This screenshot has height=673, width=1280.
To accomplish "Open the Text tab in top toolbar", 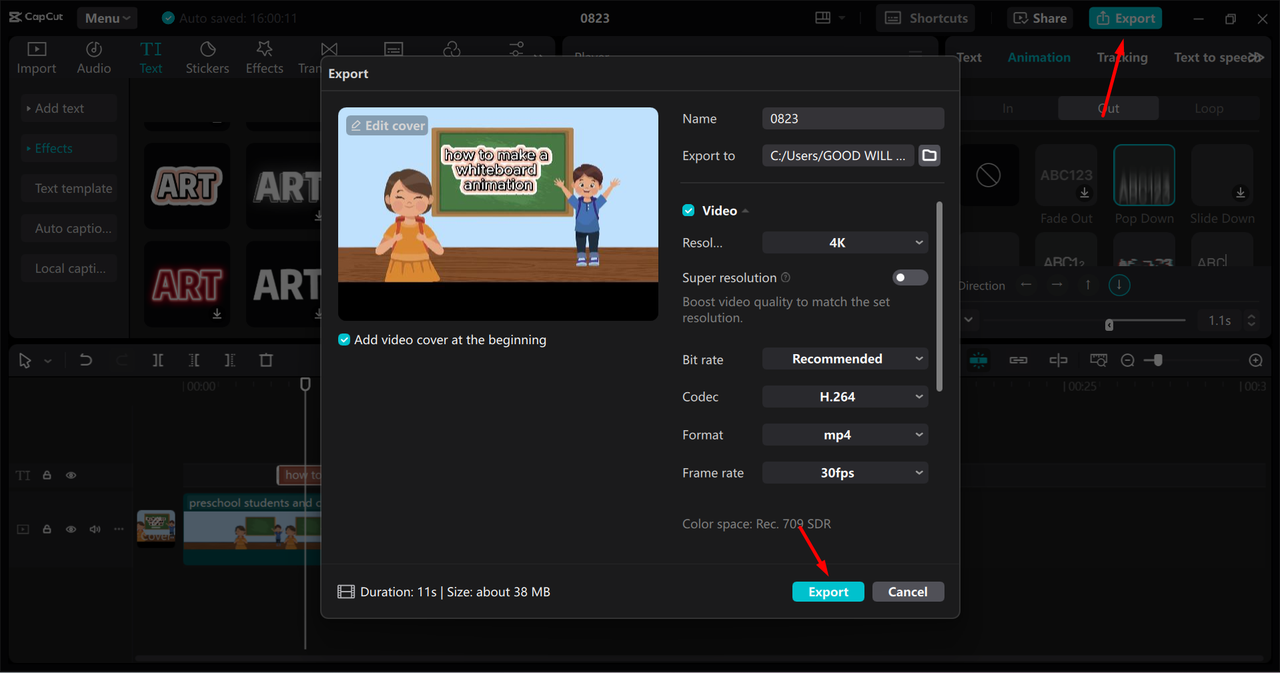I will [151, 58].
